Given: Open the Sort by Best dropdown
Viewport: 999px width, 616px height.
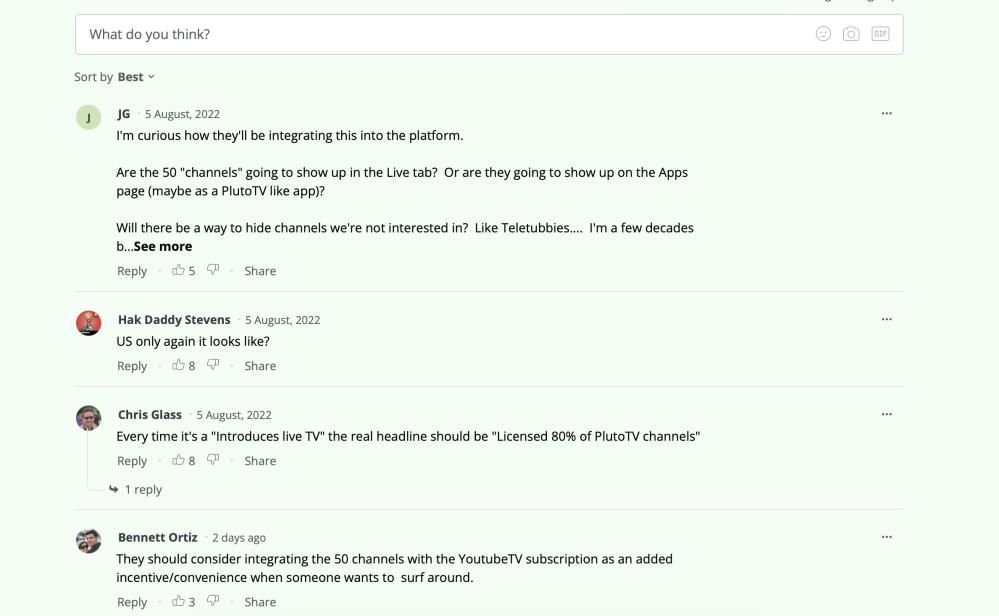Looking at the screenshot, I should pyautogui.click(x=136, y=77).
